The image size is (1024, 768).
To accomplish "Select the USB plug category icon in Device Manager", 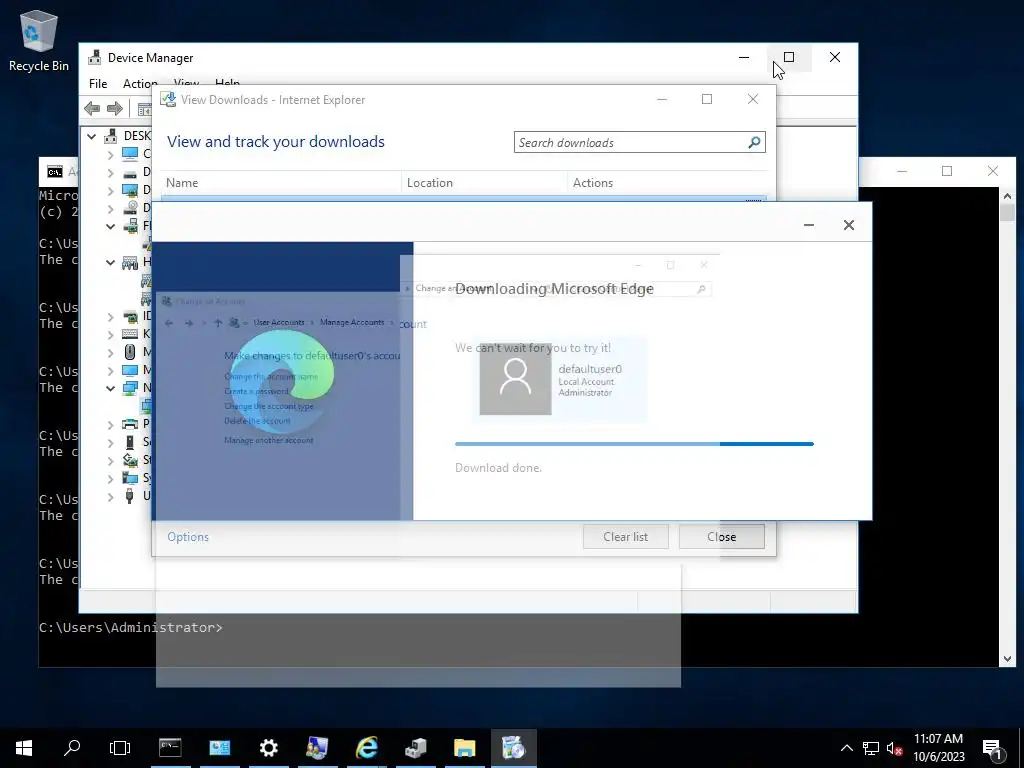I will point(130,496).
